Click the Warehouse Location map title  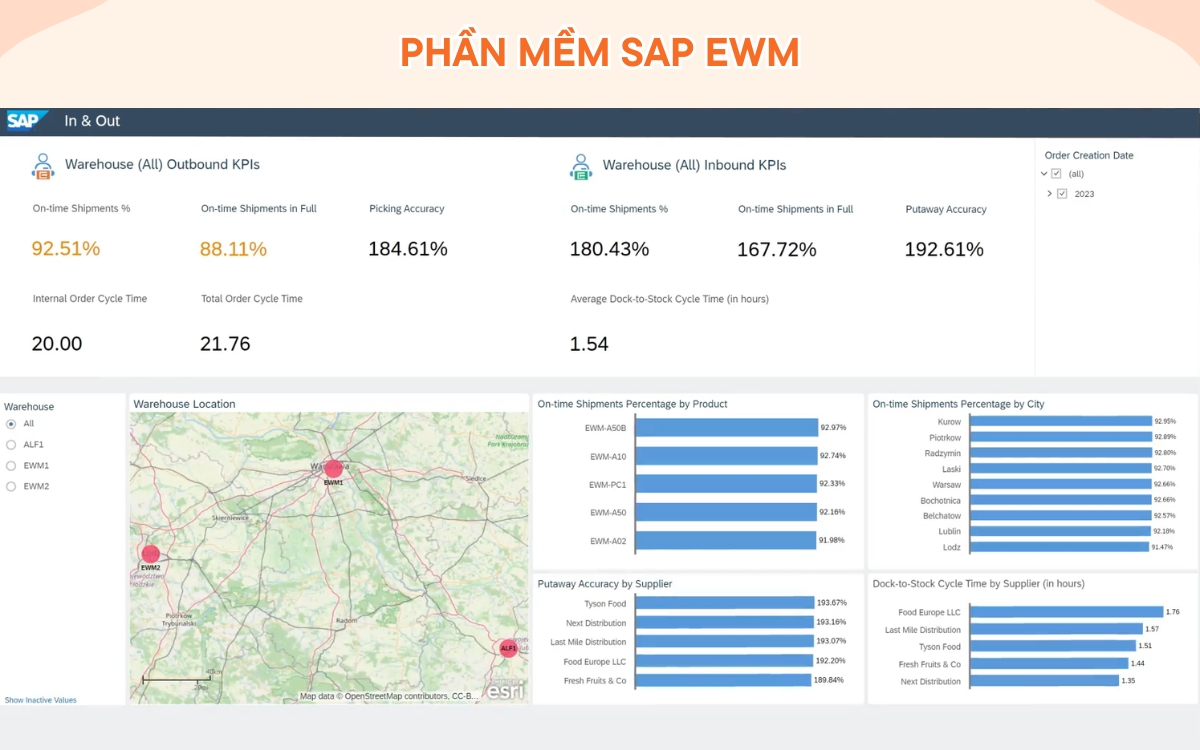tap(184, 404)
